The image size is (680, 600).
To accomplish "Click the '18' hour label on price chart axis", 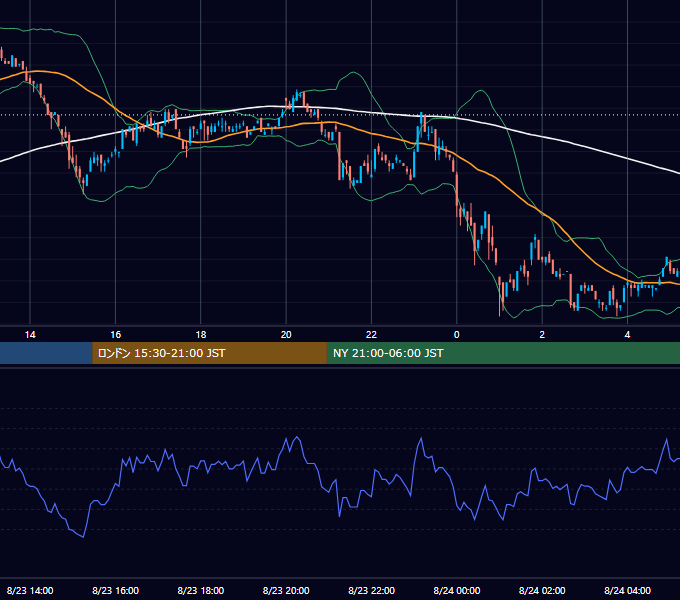I will 201,335.
